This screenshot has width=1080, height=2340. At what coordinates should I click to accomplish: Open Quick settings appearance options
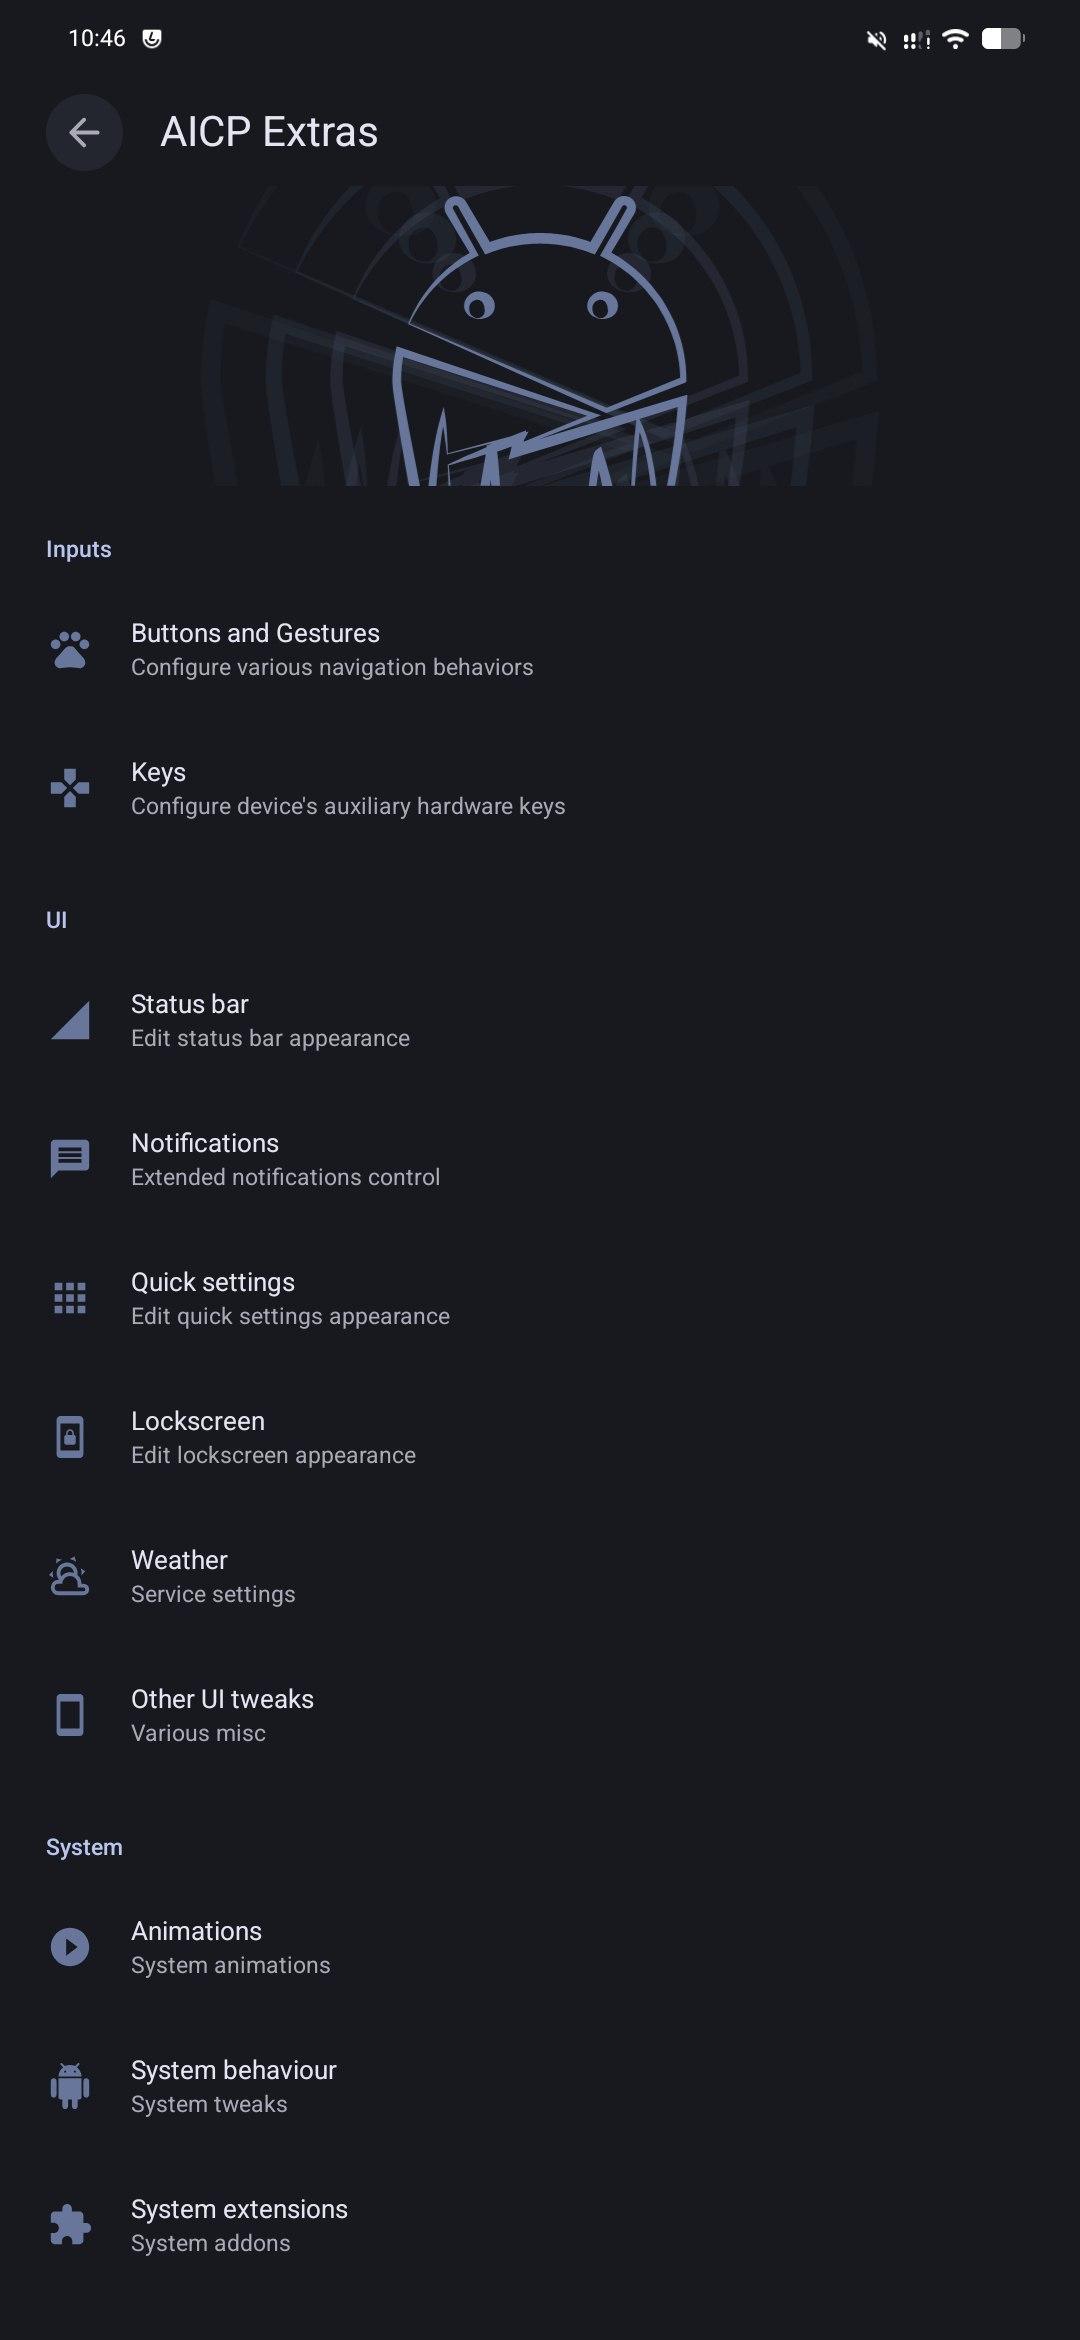click(290, 1299)
